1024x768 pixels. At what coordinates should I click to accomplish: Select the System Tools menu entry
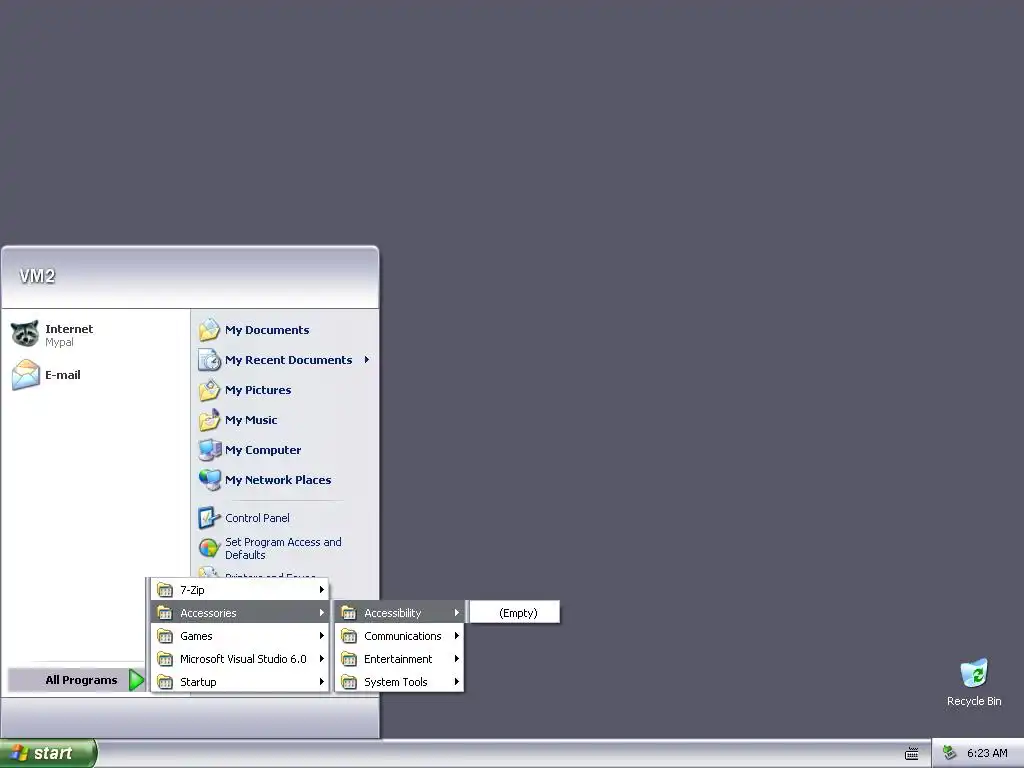pos(399,682)
